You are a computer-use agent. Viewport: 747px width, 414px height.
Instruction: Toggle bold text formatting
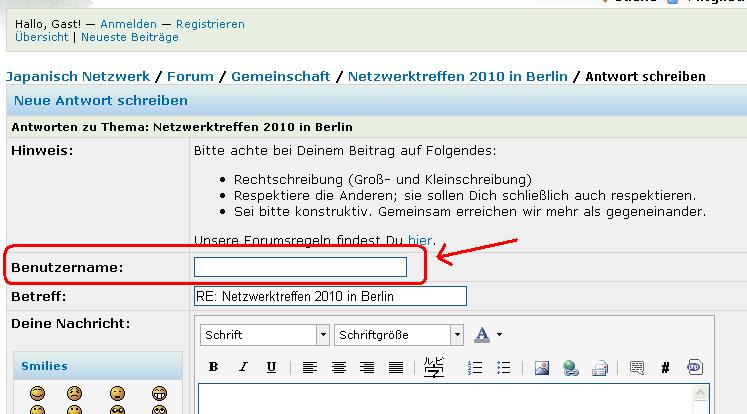point(213,368)
